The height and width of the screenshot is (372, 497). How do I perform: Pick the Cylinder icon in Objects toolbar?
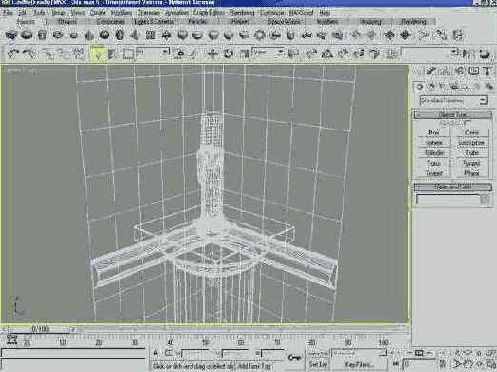coord(42,35)
